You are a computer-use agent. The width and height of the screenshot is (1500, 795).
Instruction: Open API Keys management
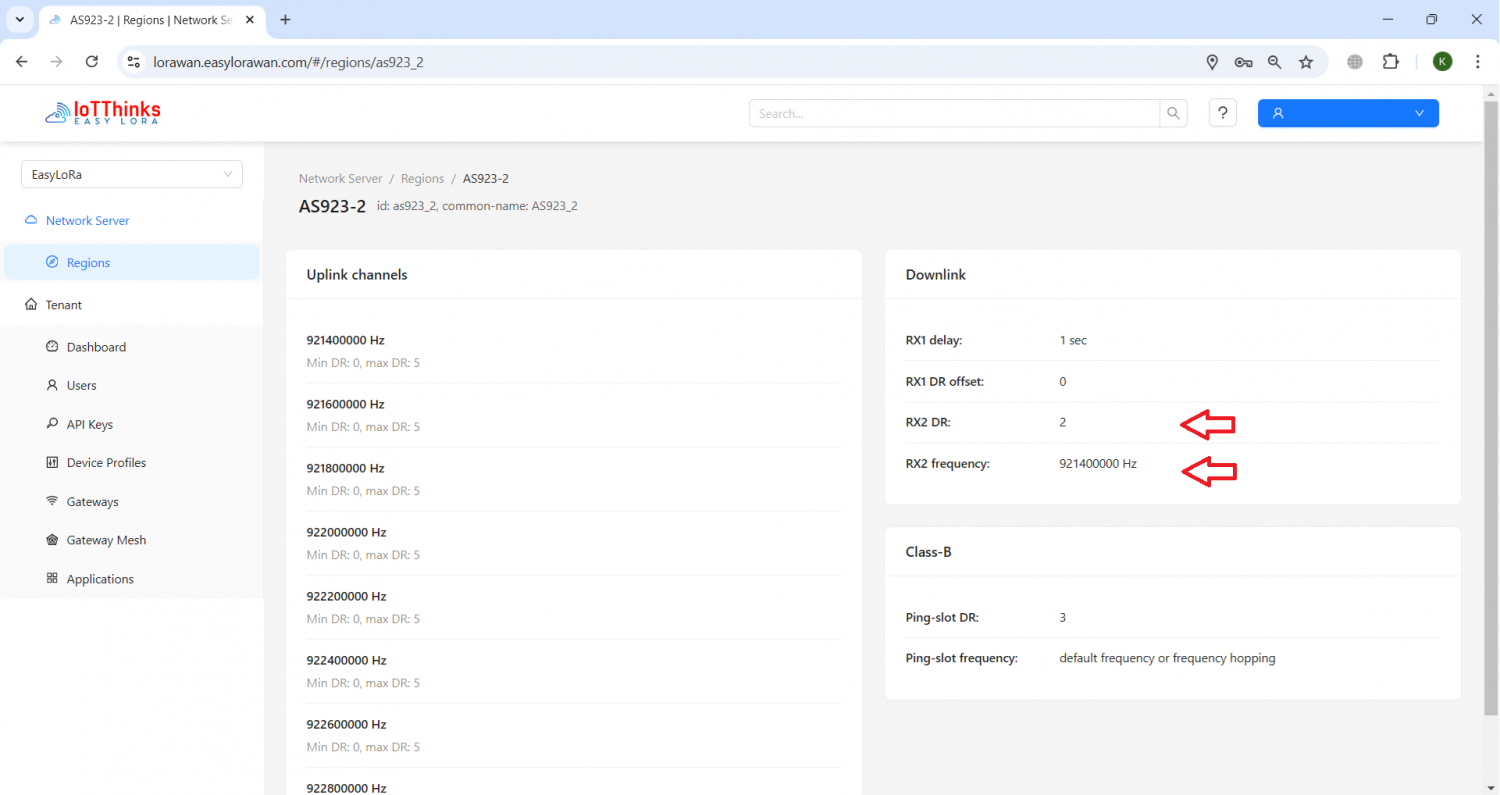click(89, 424)
